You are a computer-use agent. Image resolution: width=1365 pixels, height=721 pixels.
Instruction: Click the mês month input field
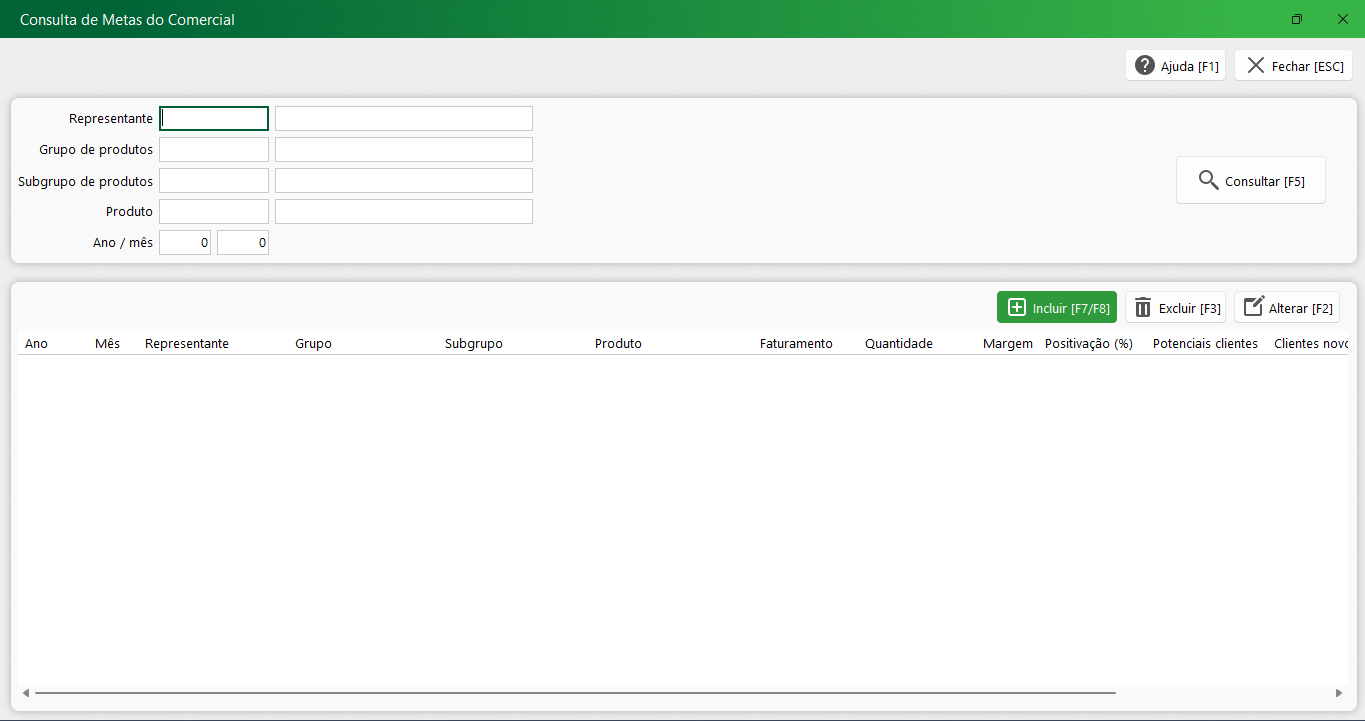(243, 243)
